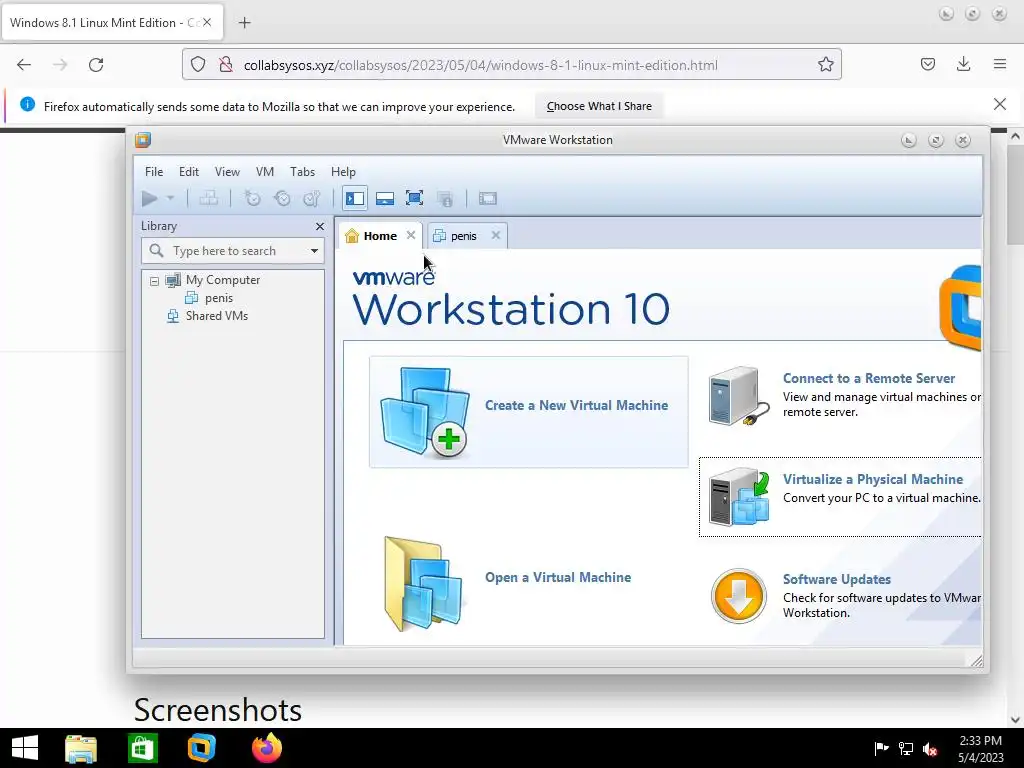Open File Explorer from the taskbar

[x=81, y=748]
